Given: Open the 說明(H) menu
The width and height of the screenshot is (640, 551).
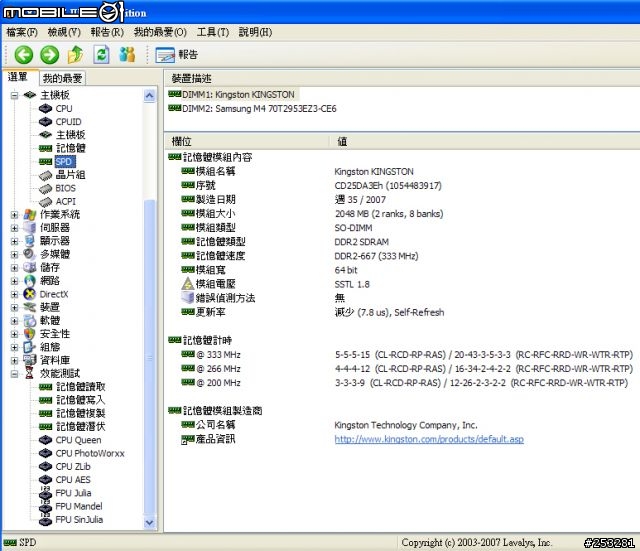Looking at the screenshot, I should click(x=255, y=32).
